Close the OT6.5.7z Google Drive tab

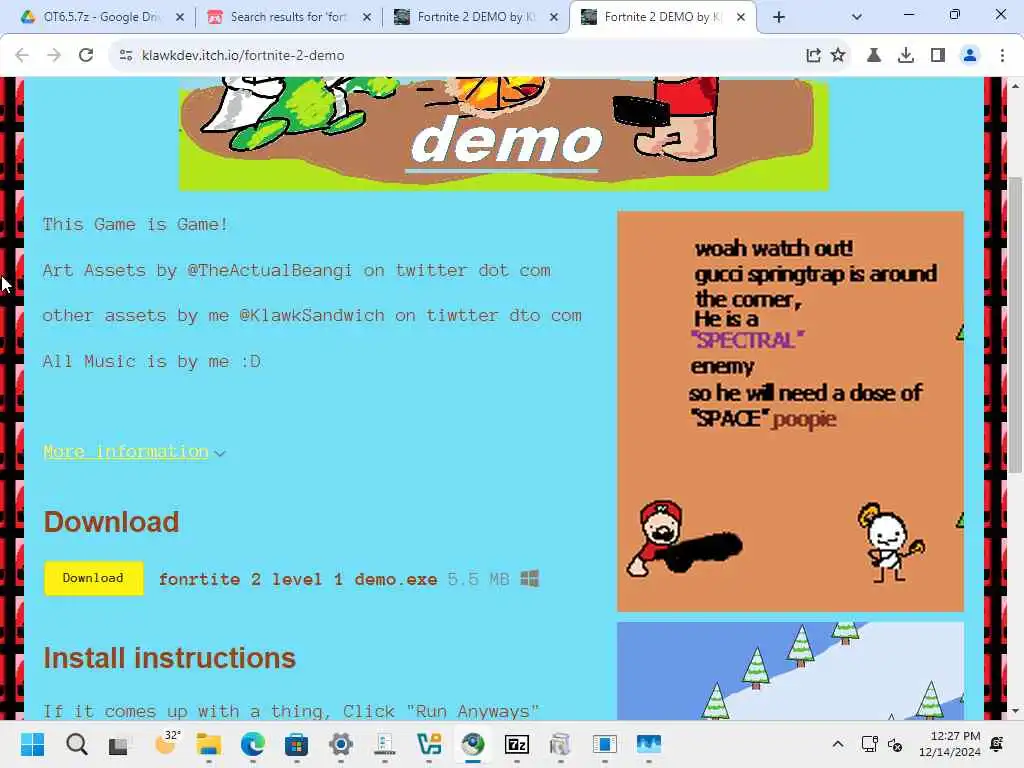180,17
